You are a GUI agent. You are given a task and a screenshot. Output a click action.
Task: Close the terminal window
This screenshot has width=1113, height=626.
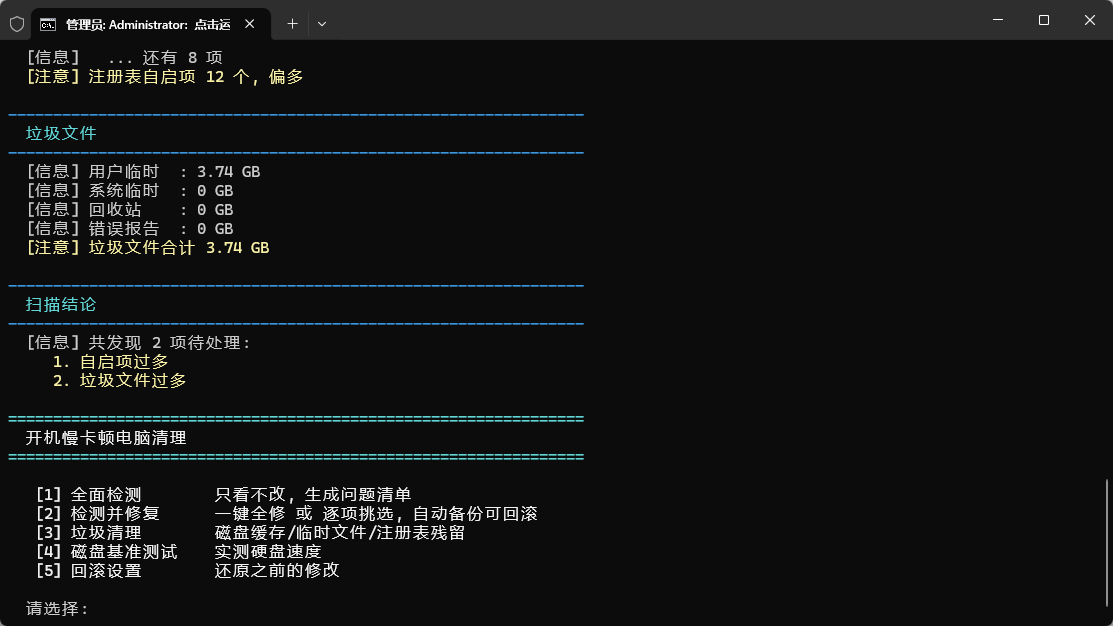1090,20
